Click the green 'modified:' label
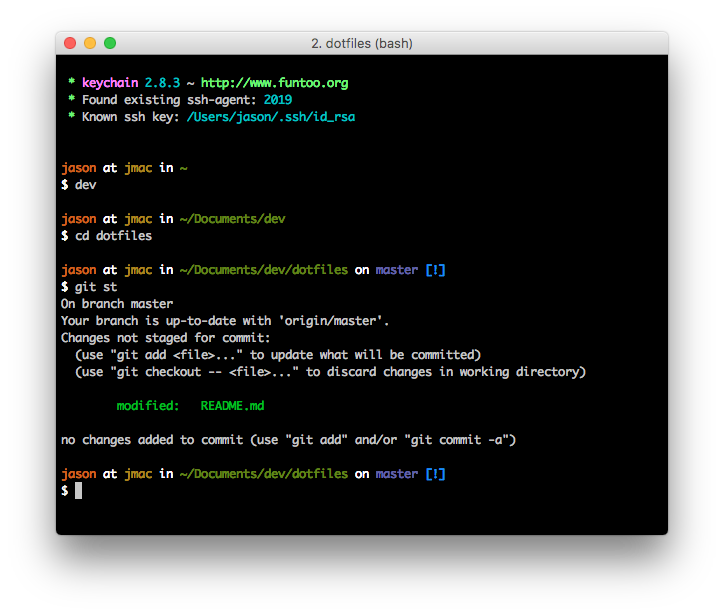724x615 pixels. click(148, 406)
